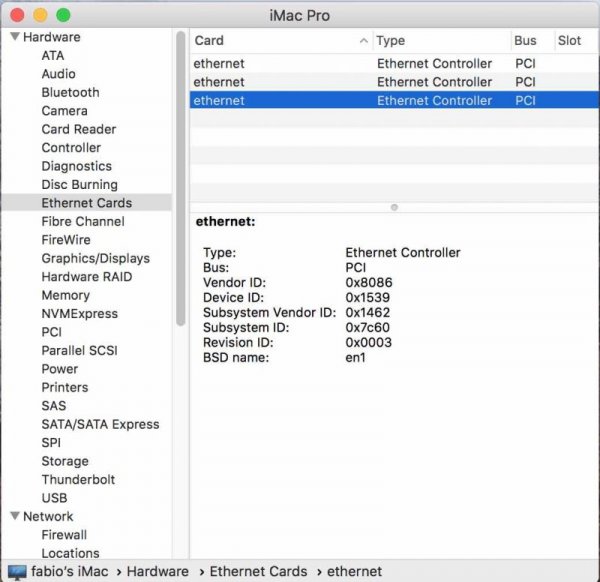This screenshot has height=582, width=600.
Task: Click Subsystem Vendor ID value 0x1462
Action: tap(368, 313)
